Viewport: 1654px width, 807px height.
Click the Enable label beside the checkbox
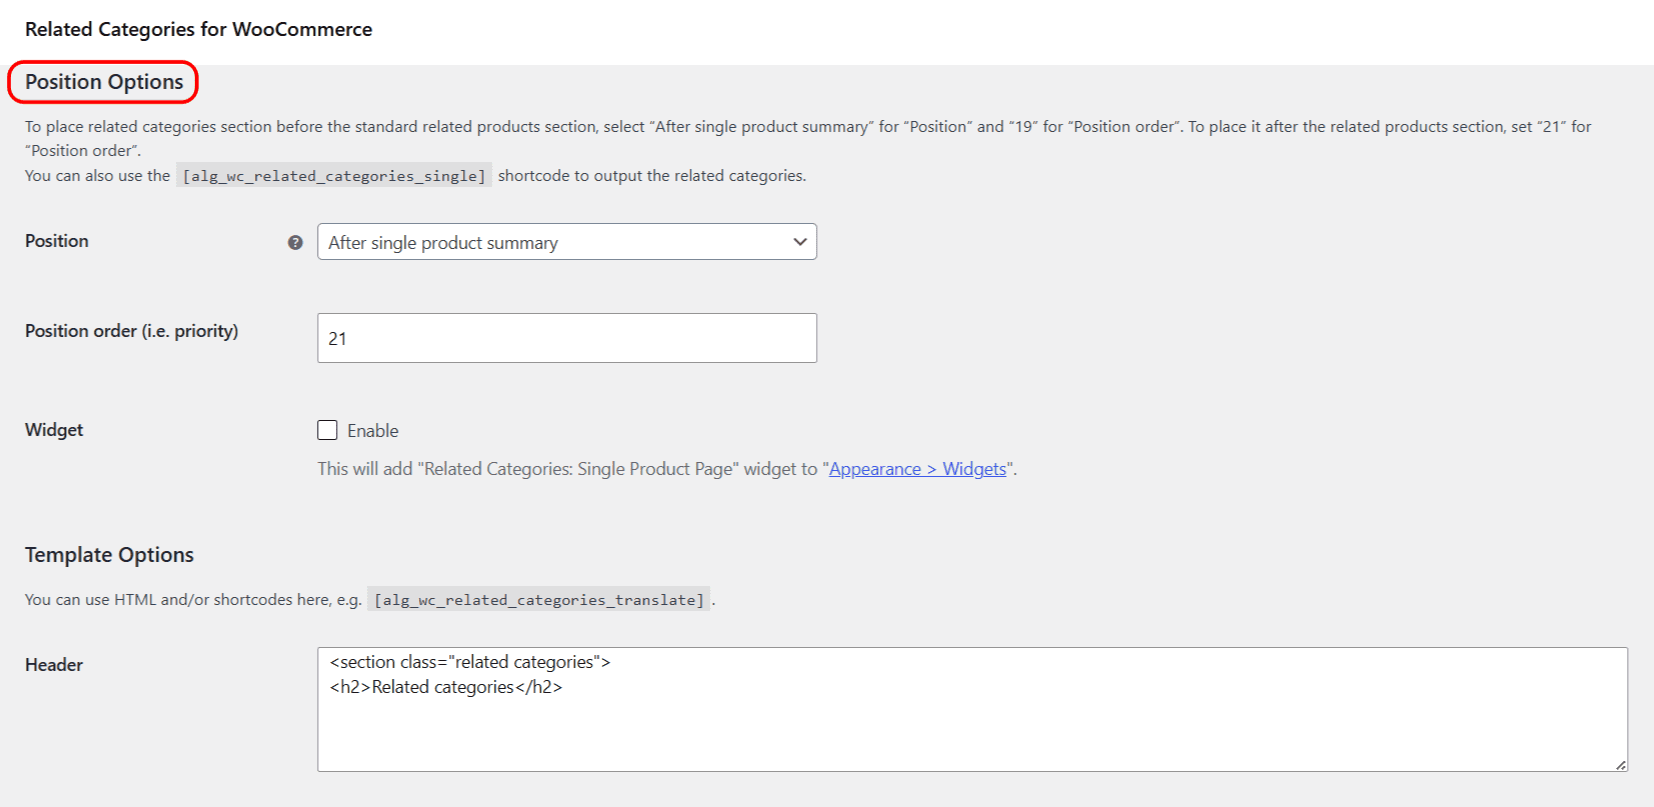pos(373,431)
